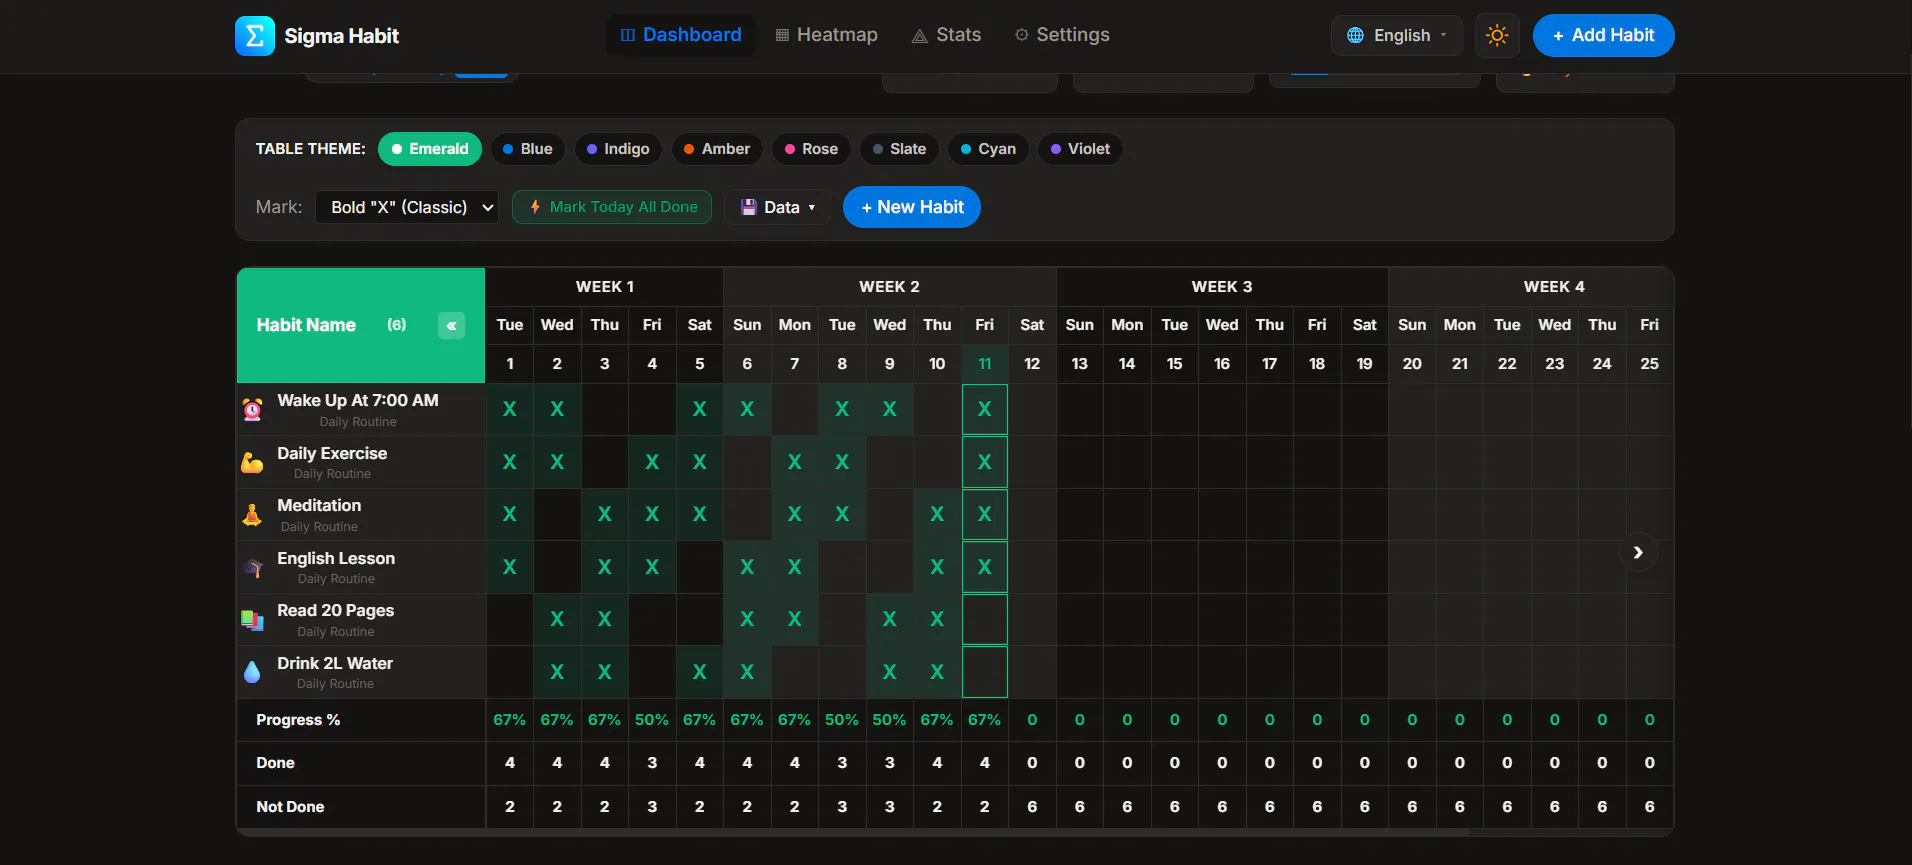Image resolution: width=1912 pixels, height=865 pixels.
Task: Click the graduation cap icon for English Lesson
Action: [x=253, y=567]
